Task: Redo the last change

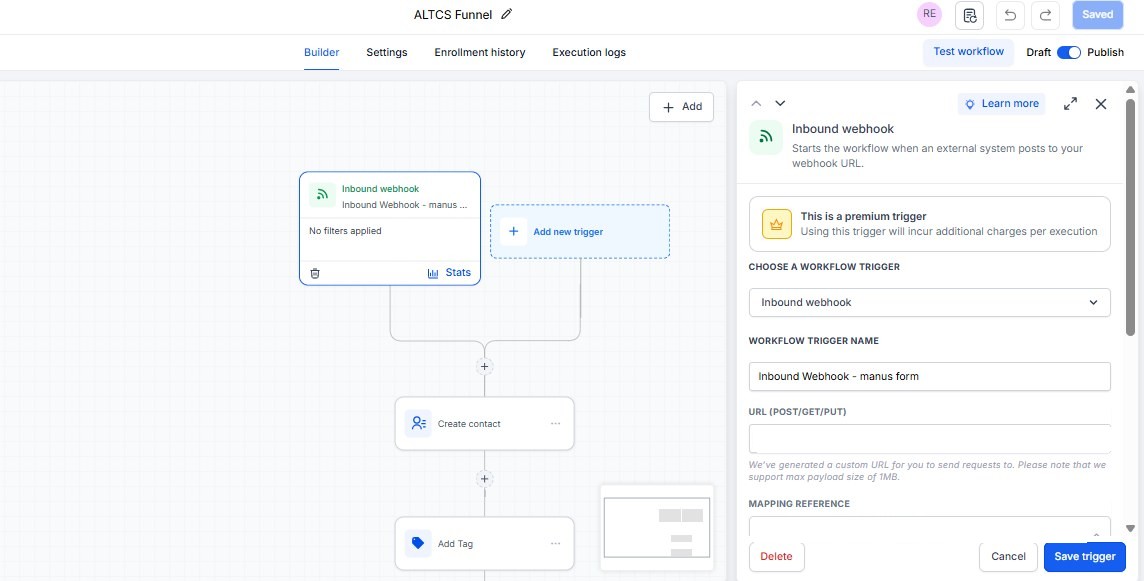Action: [x=1046, y=15]
